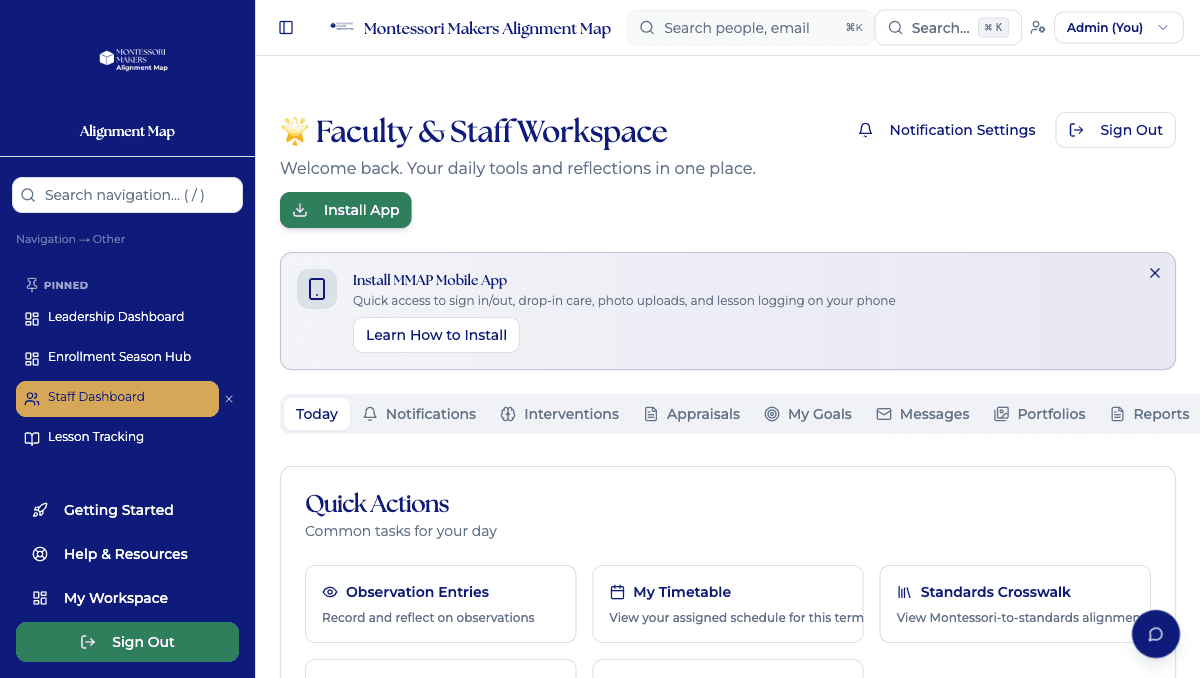Open the chat bubble in the corner
The height and width of the screenshot is (678, 1200).
coord(1155,634)
